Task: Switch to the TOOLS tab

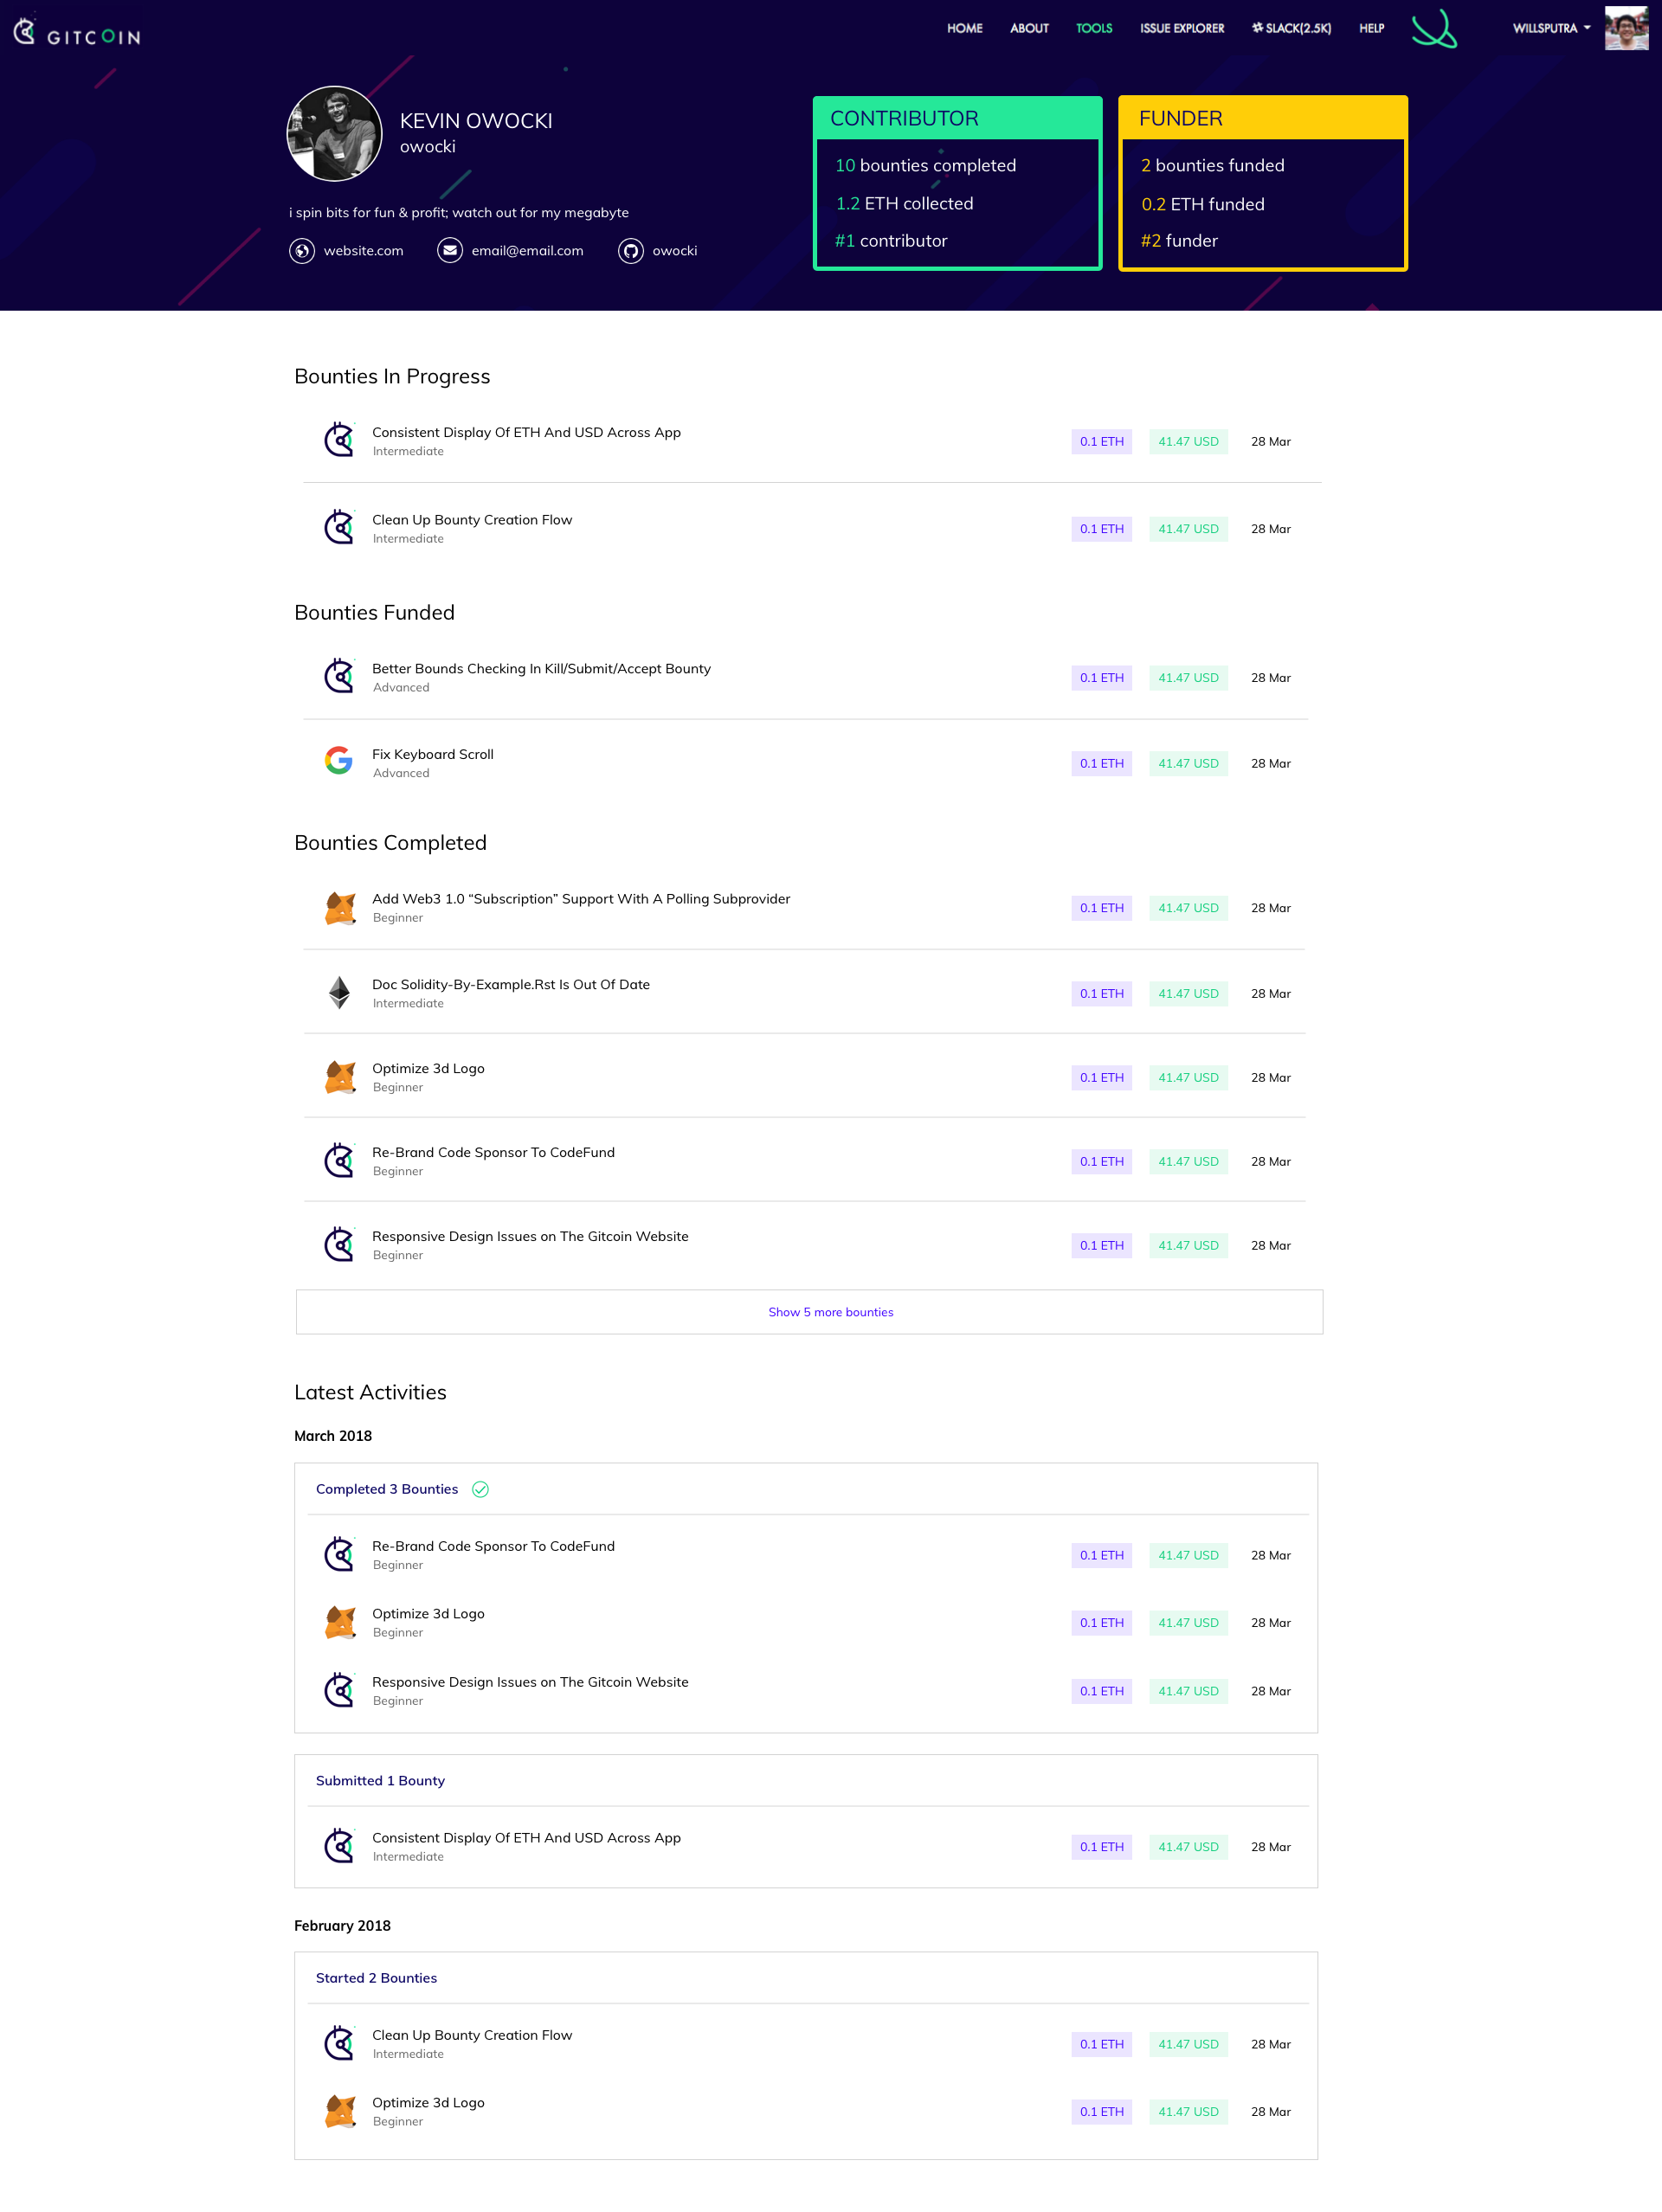Action: click(x=1093, y=28)
